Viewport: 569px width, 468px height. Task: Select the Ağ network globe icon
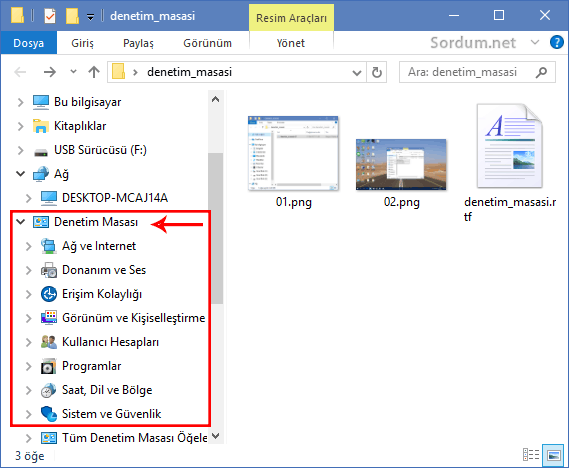tap(41, 174)
